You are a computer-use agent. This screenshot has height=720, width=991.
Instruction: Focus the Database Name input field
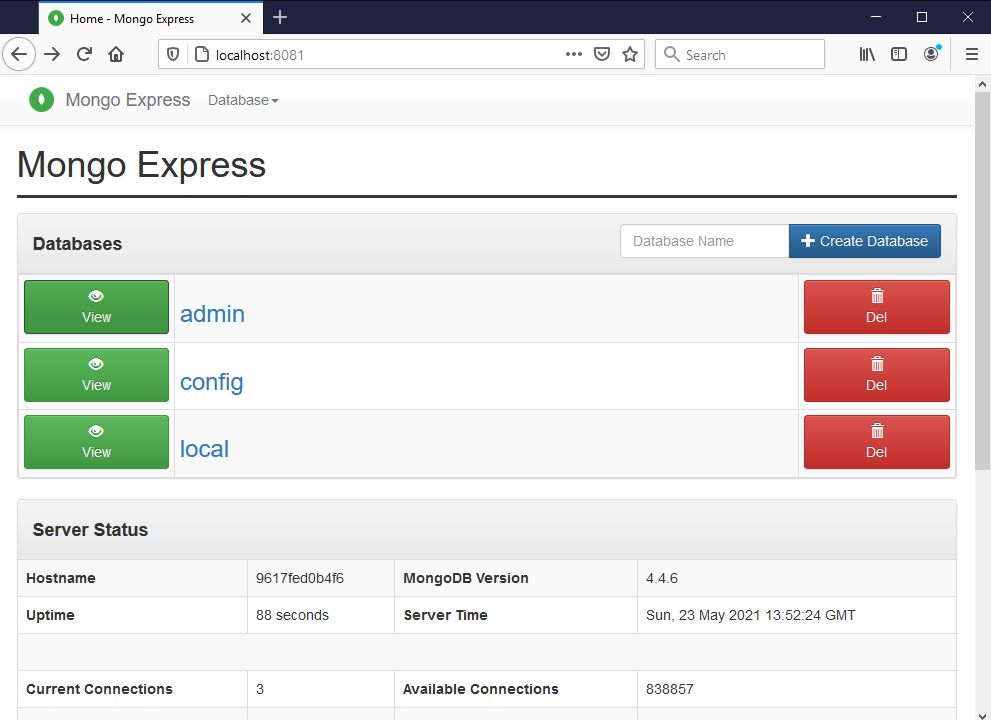click(705, 241)
